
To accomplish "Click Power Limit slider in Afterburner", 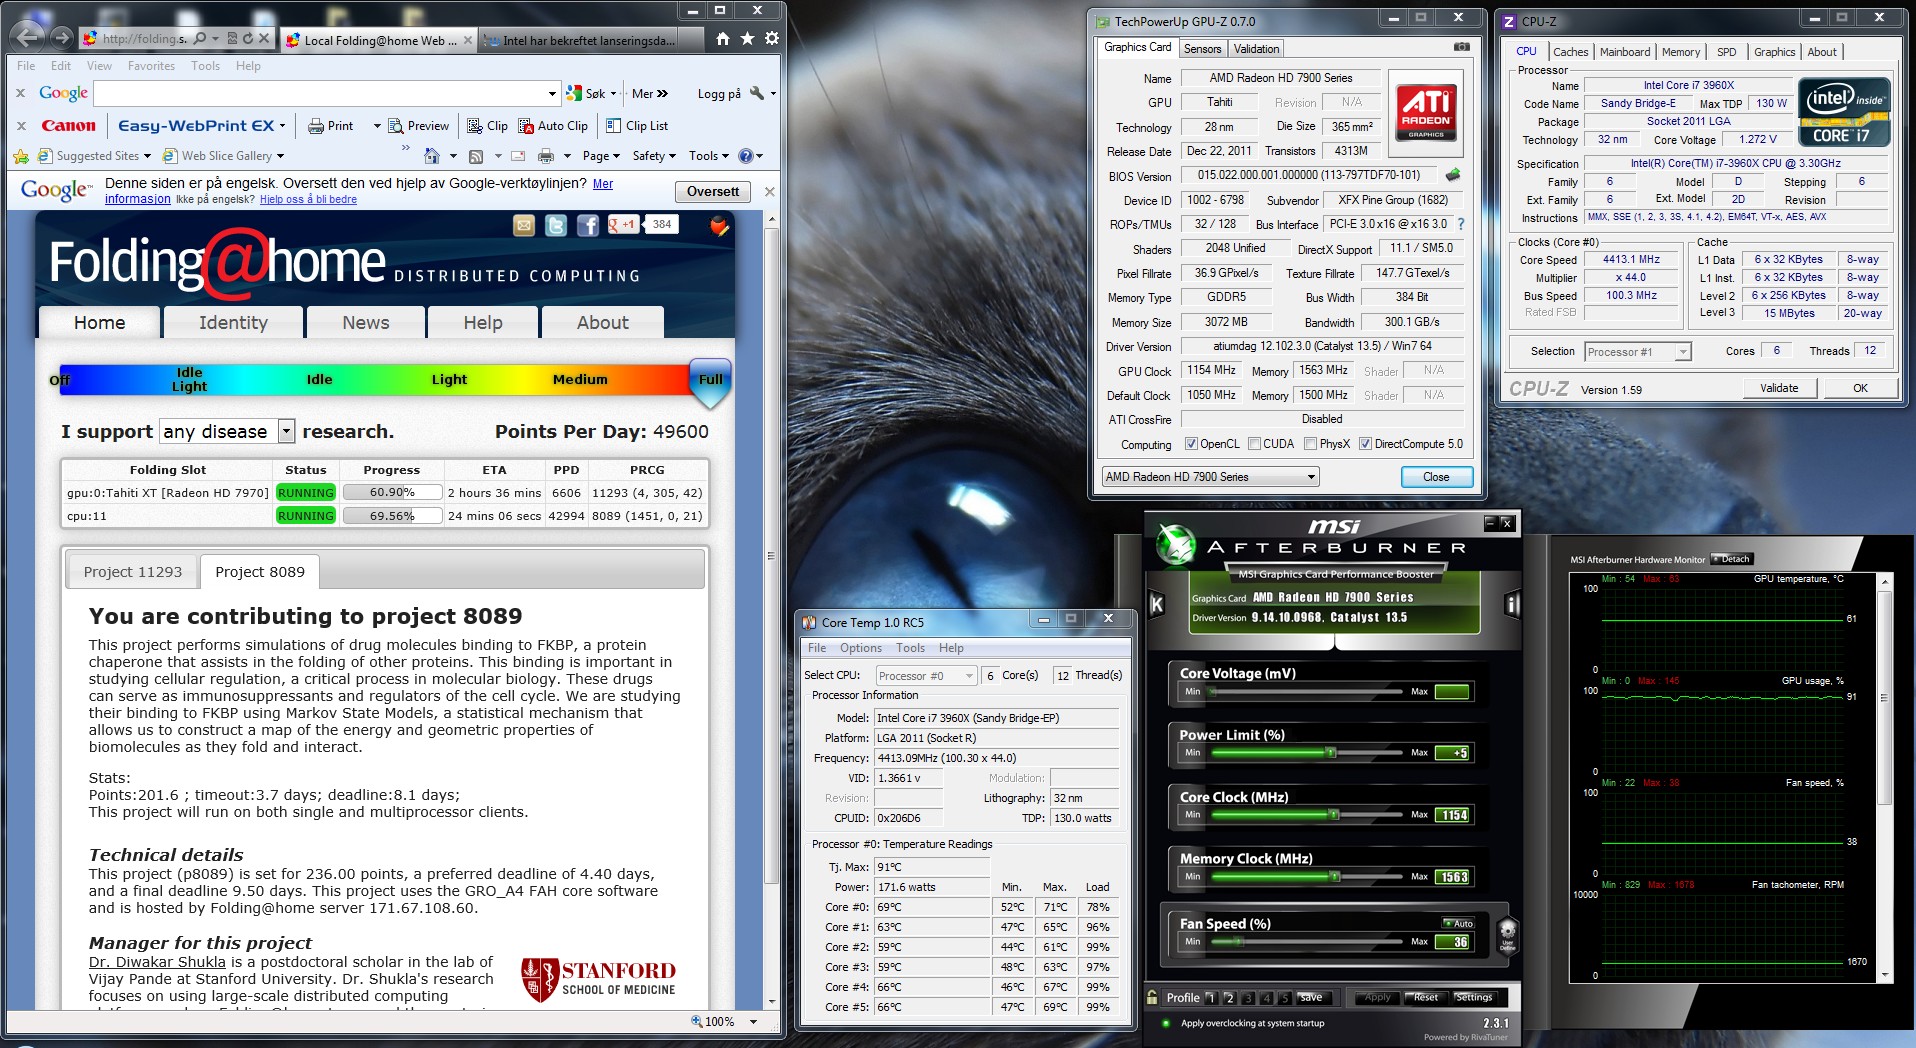I will tap(1308, 752).
